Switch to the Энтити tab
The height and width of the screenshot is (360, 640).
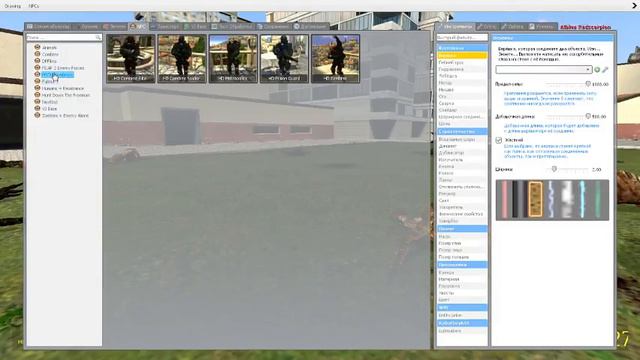pos(115,27)
